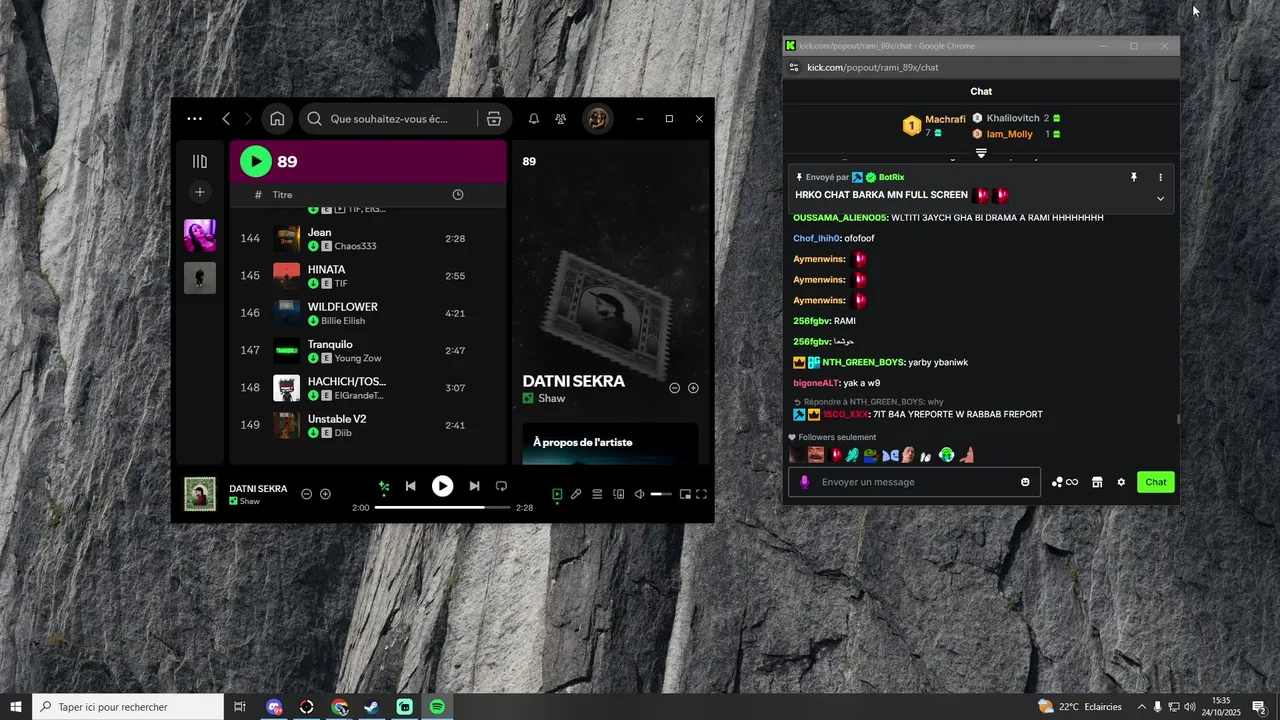1280x720 pixels.
Task: Open Connect to a device
Action: pyautogui.click(x=618, y=494)
